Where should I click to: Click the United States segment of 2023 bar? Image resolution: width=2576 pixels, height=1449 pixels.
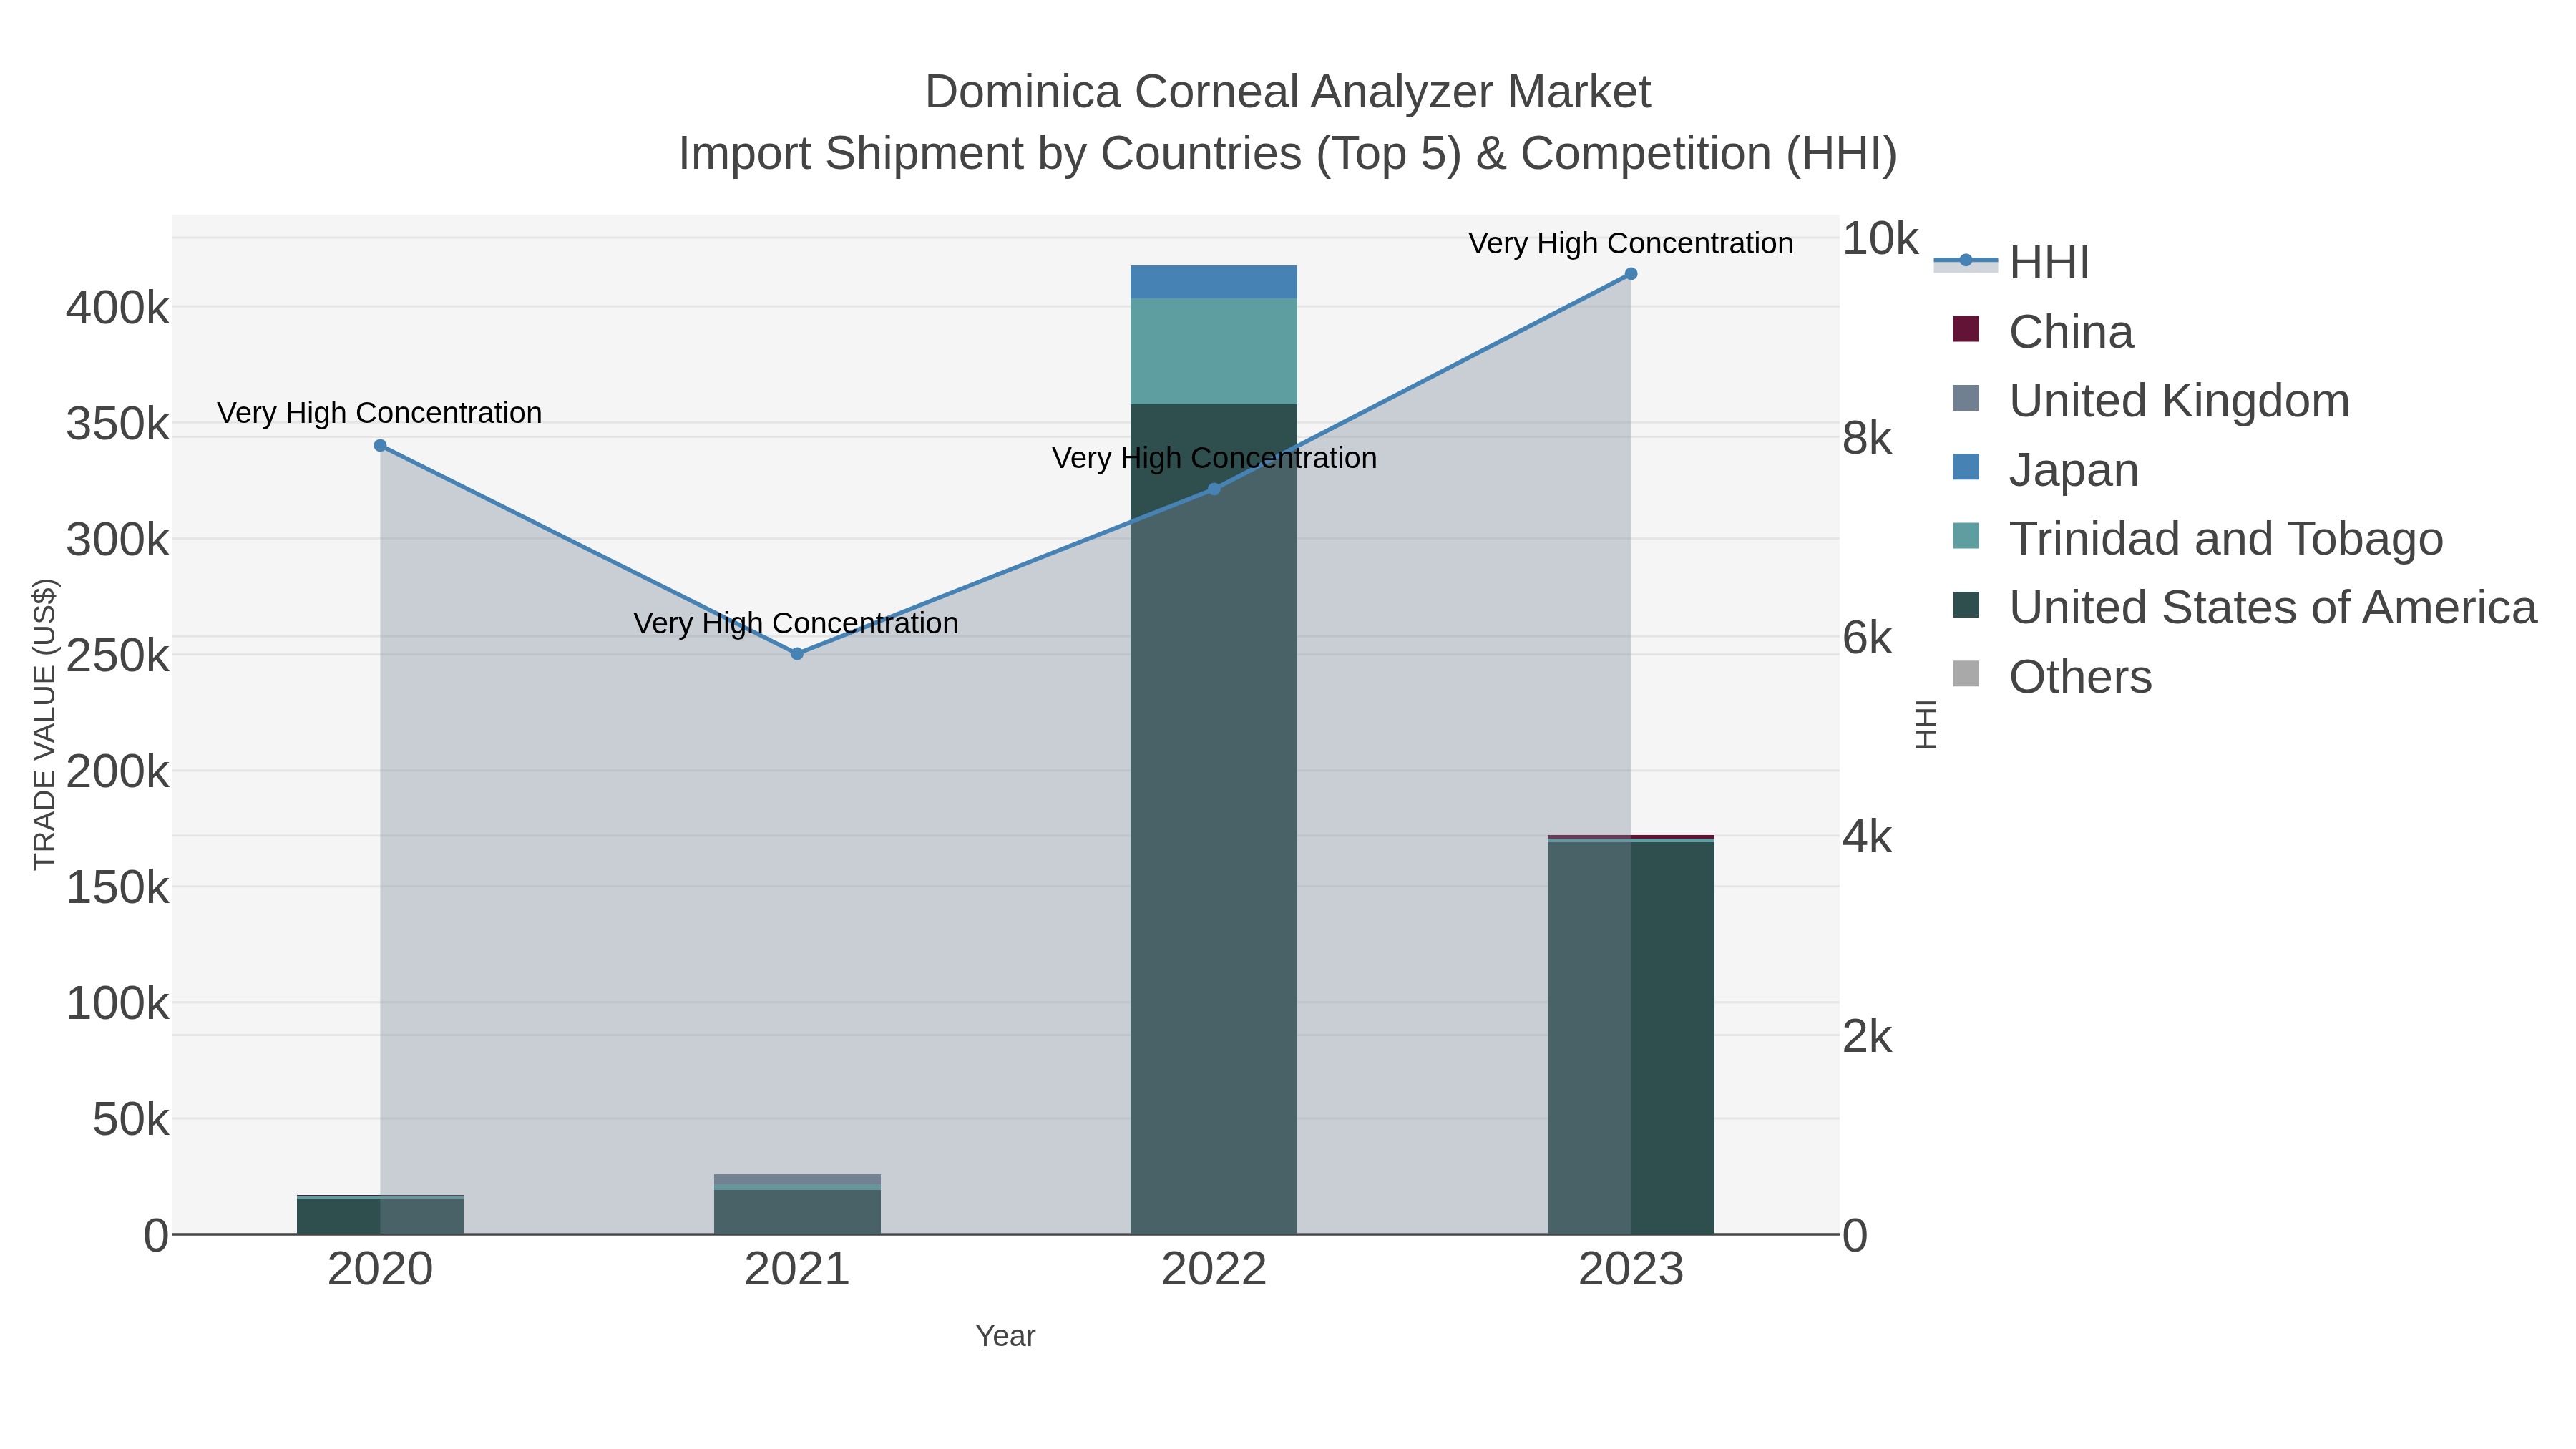click(x=1631, y=1038)
